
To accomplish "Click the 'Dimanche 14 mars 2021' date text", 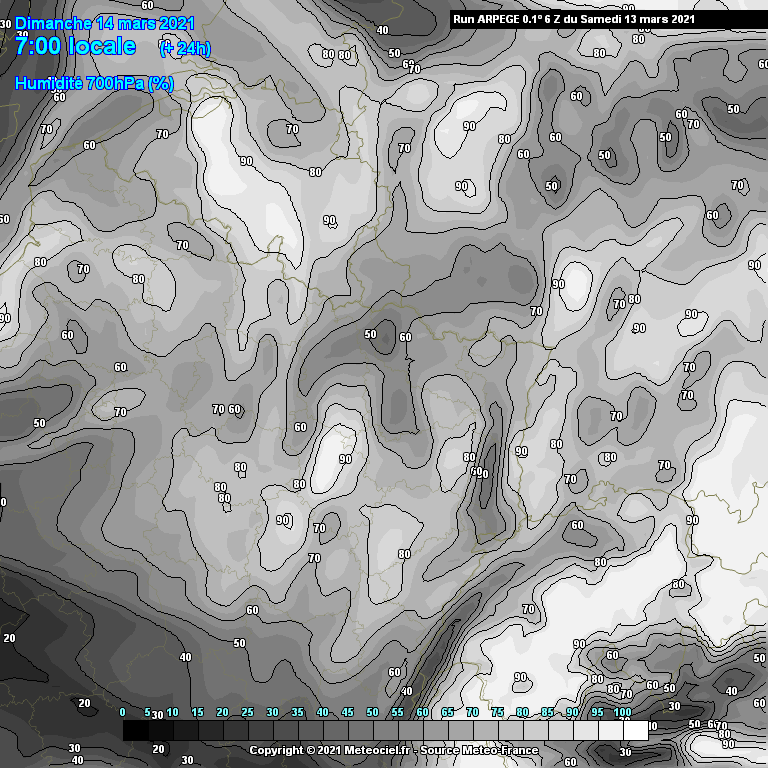I will point(105,23).
